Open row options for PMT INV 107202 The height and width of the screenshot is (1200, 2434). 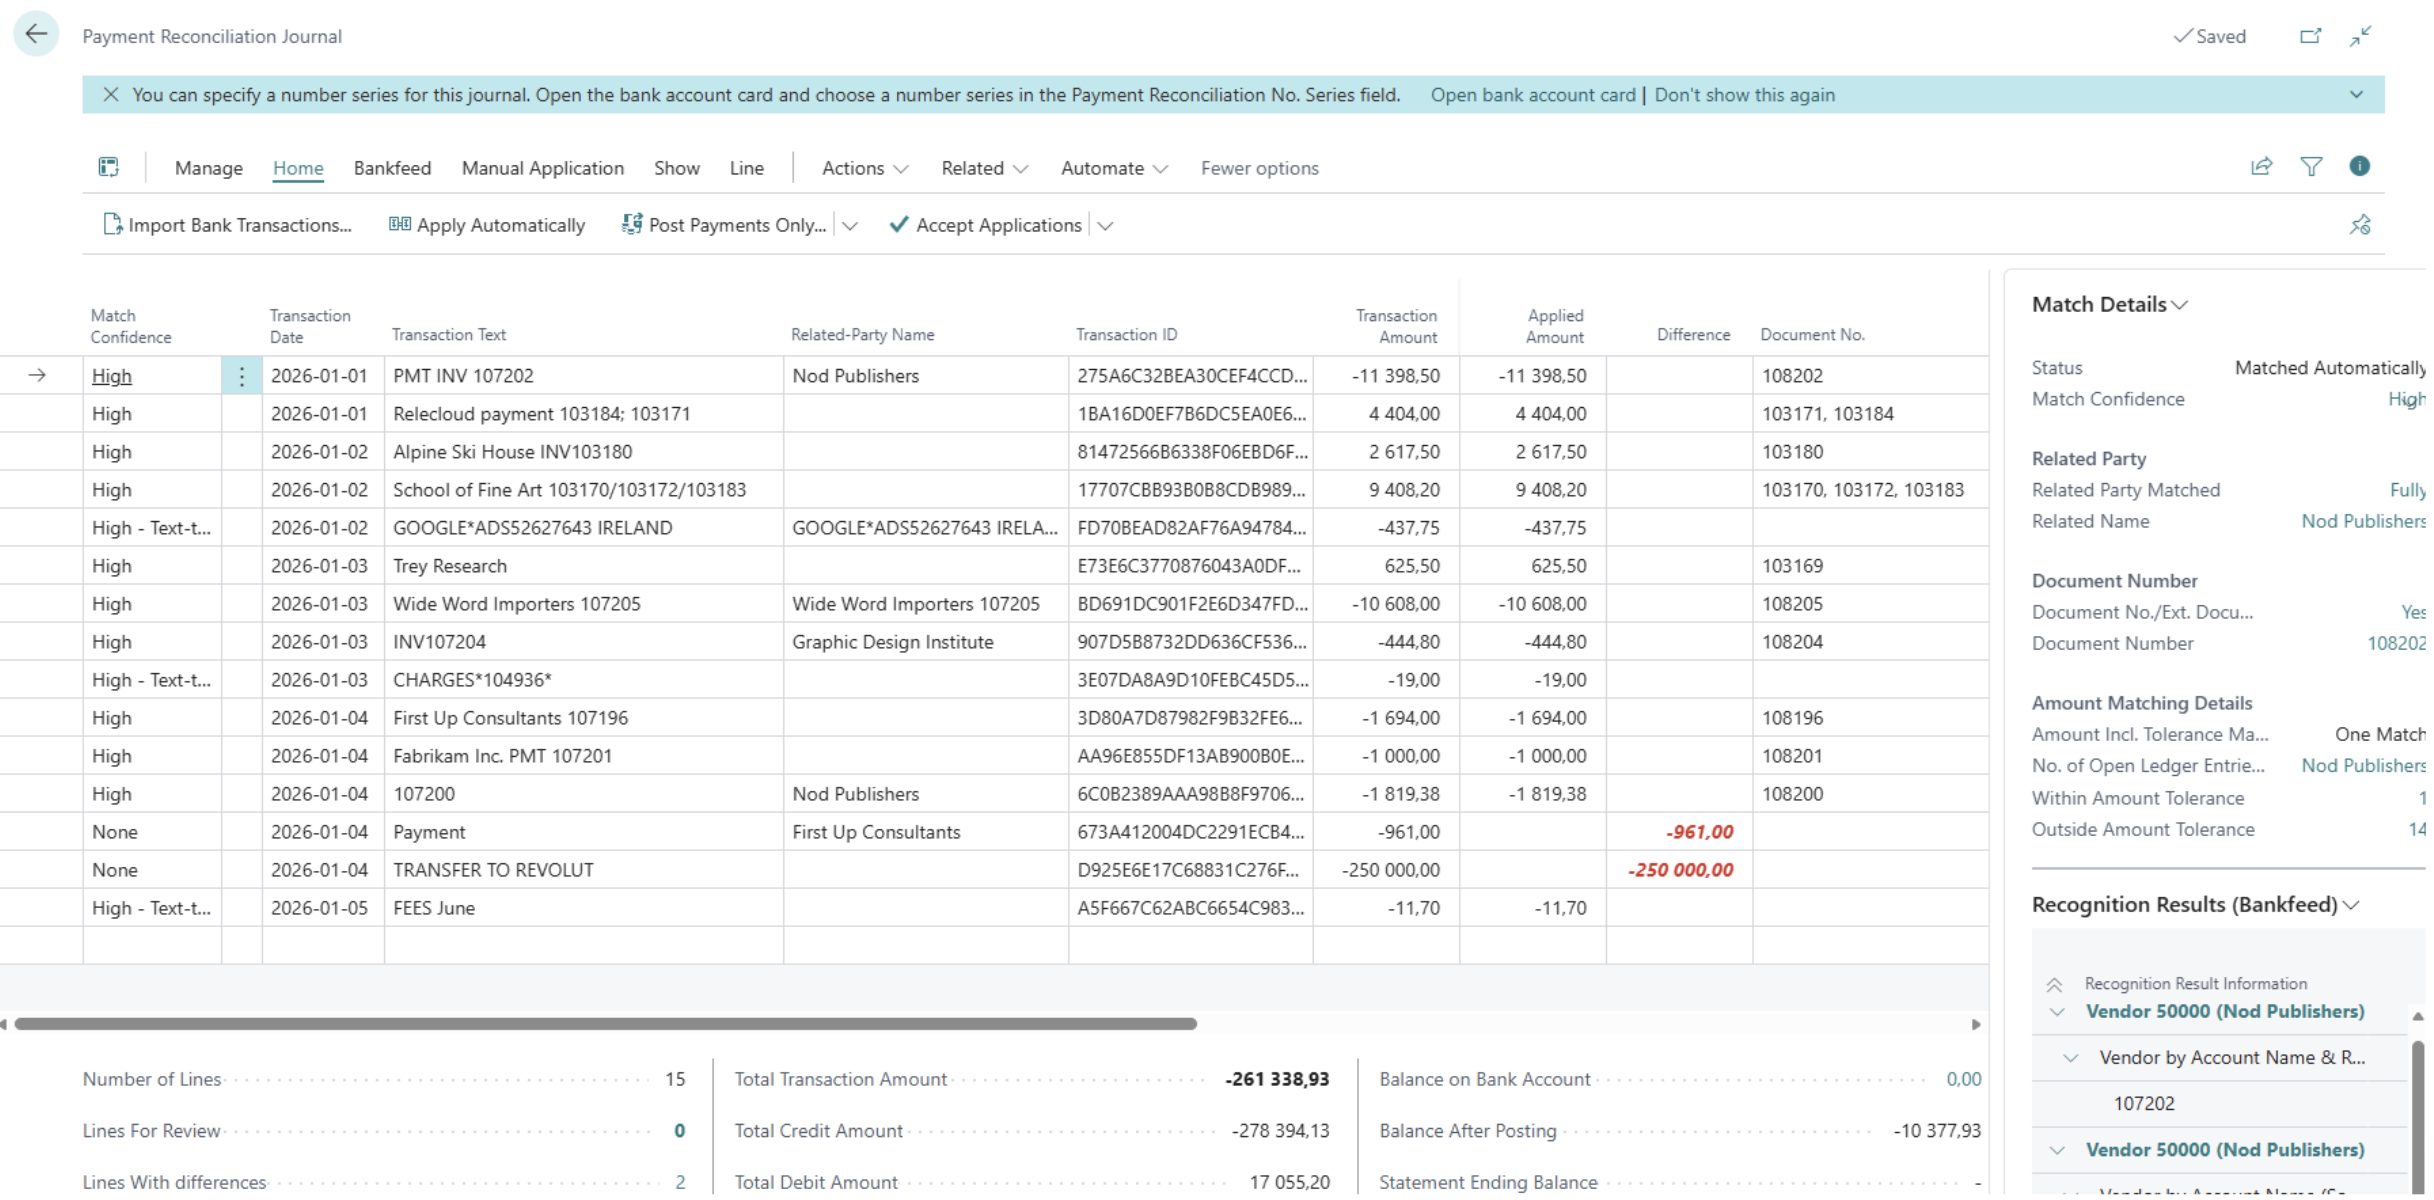point(241,376)
